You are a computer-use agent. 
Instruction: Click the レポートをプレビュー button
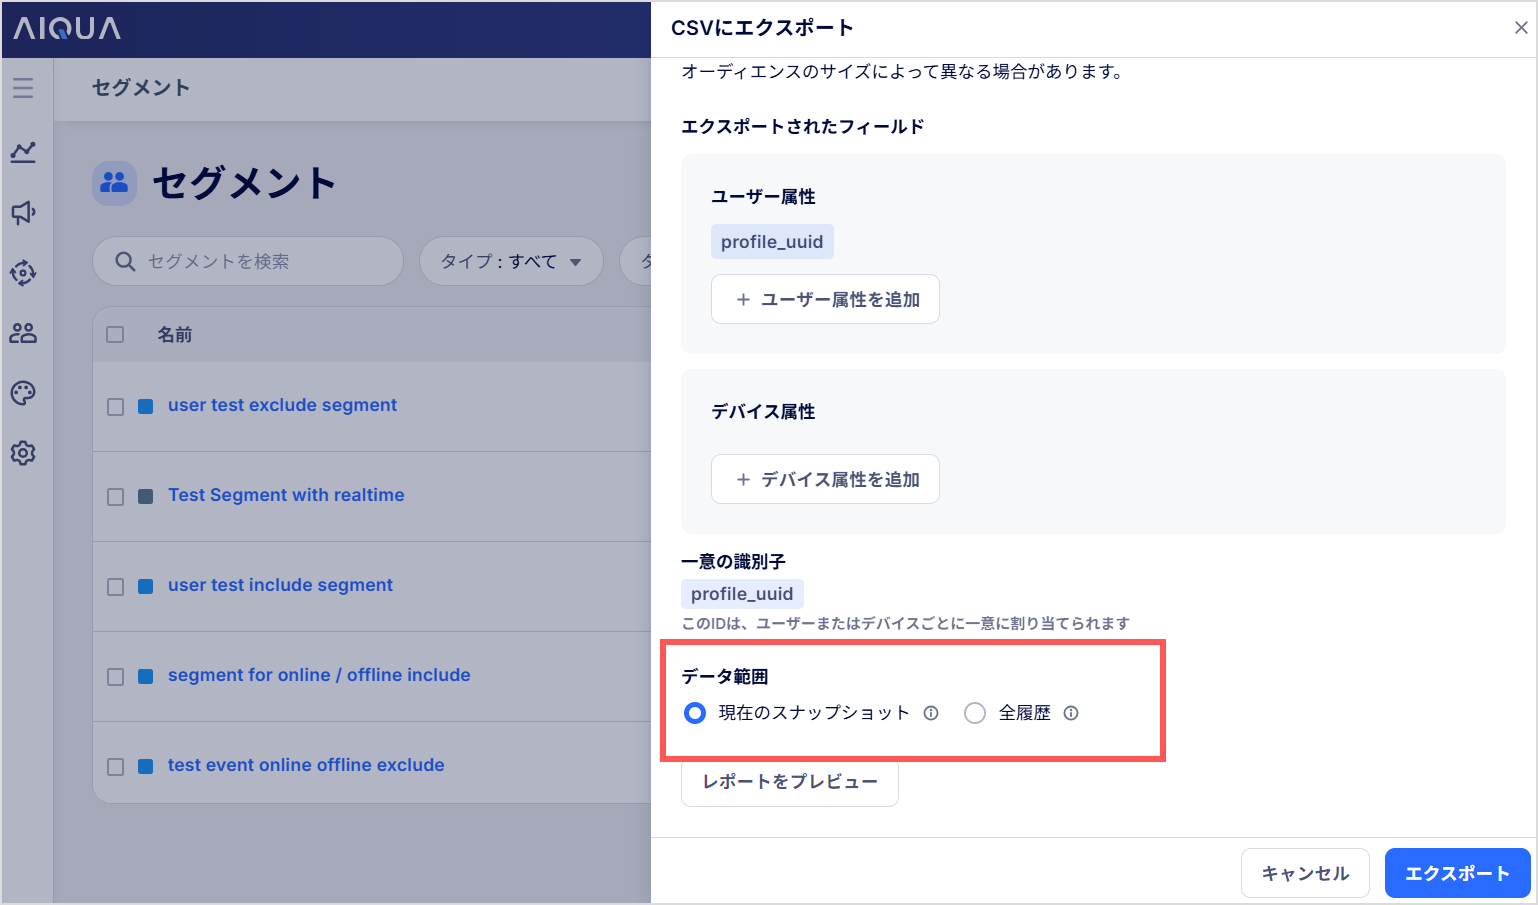[x=790, y=782]
